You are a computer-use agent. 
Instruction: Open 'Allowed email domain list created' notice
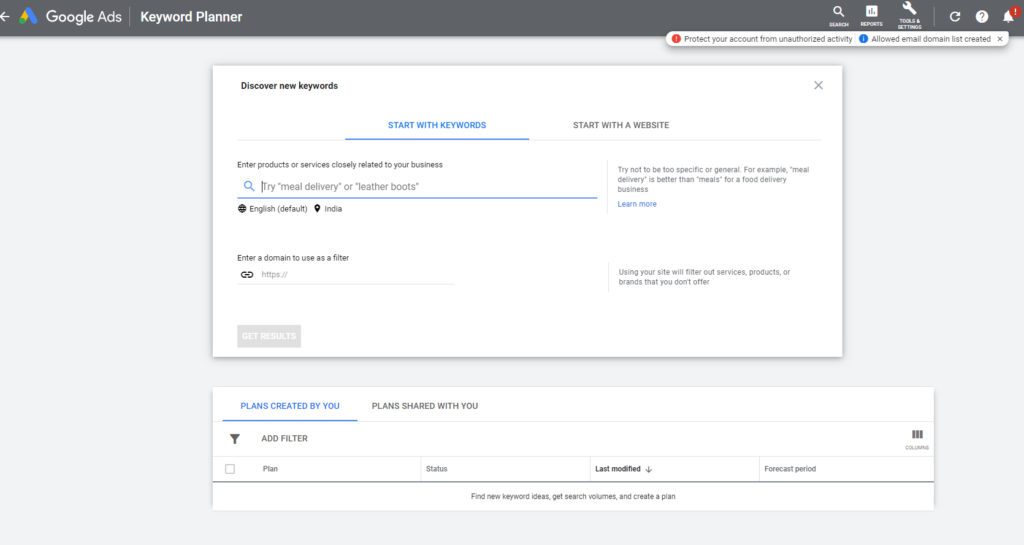pos(931,39)
